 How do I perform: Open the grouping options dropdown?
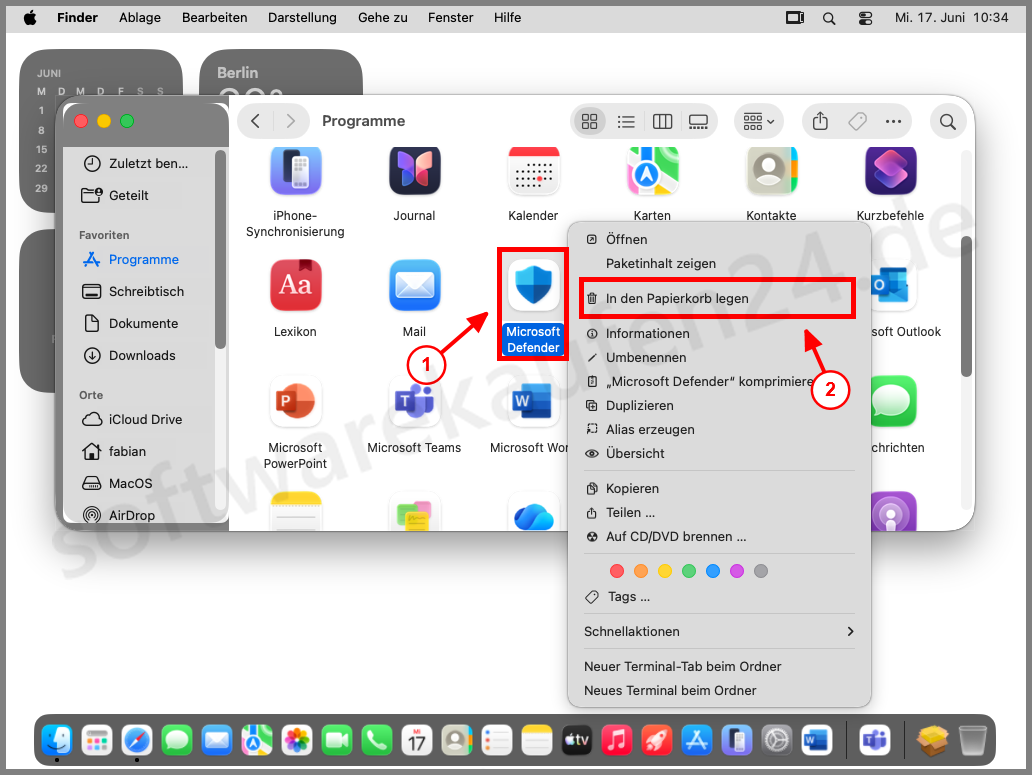[x=759, y=121]
